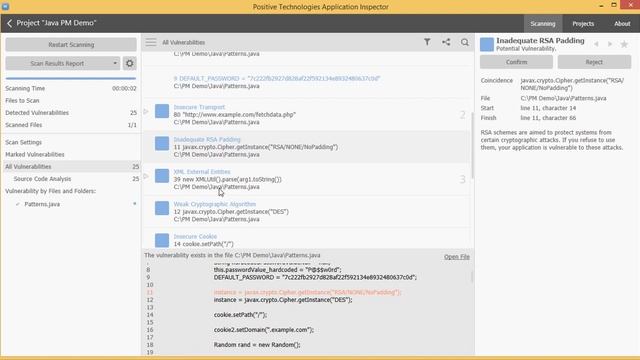Screen dimensions: 640x360
Task: Select All Vulnerabilities in the sidebar
Action: (x=72, y=167)
